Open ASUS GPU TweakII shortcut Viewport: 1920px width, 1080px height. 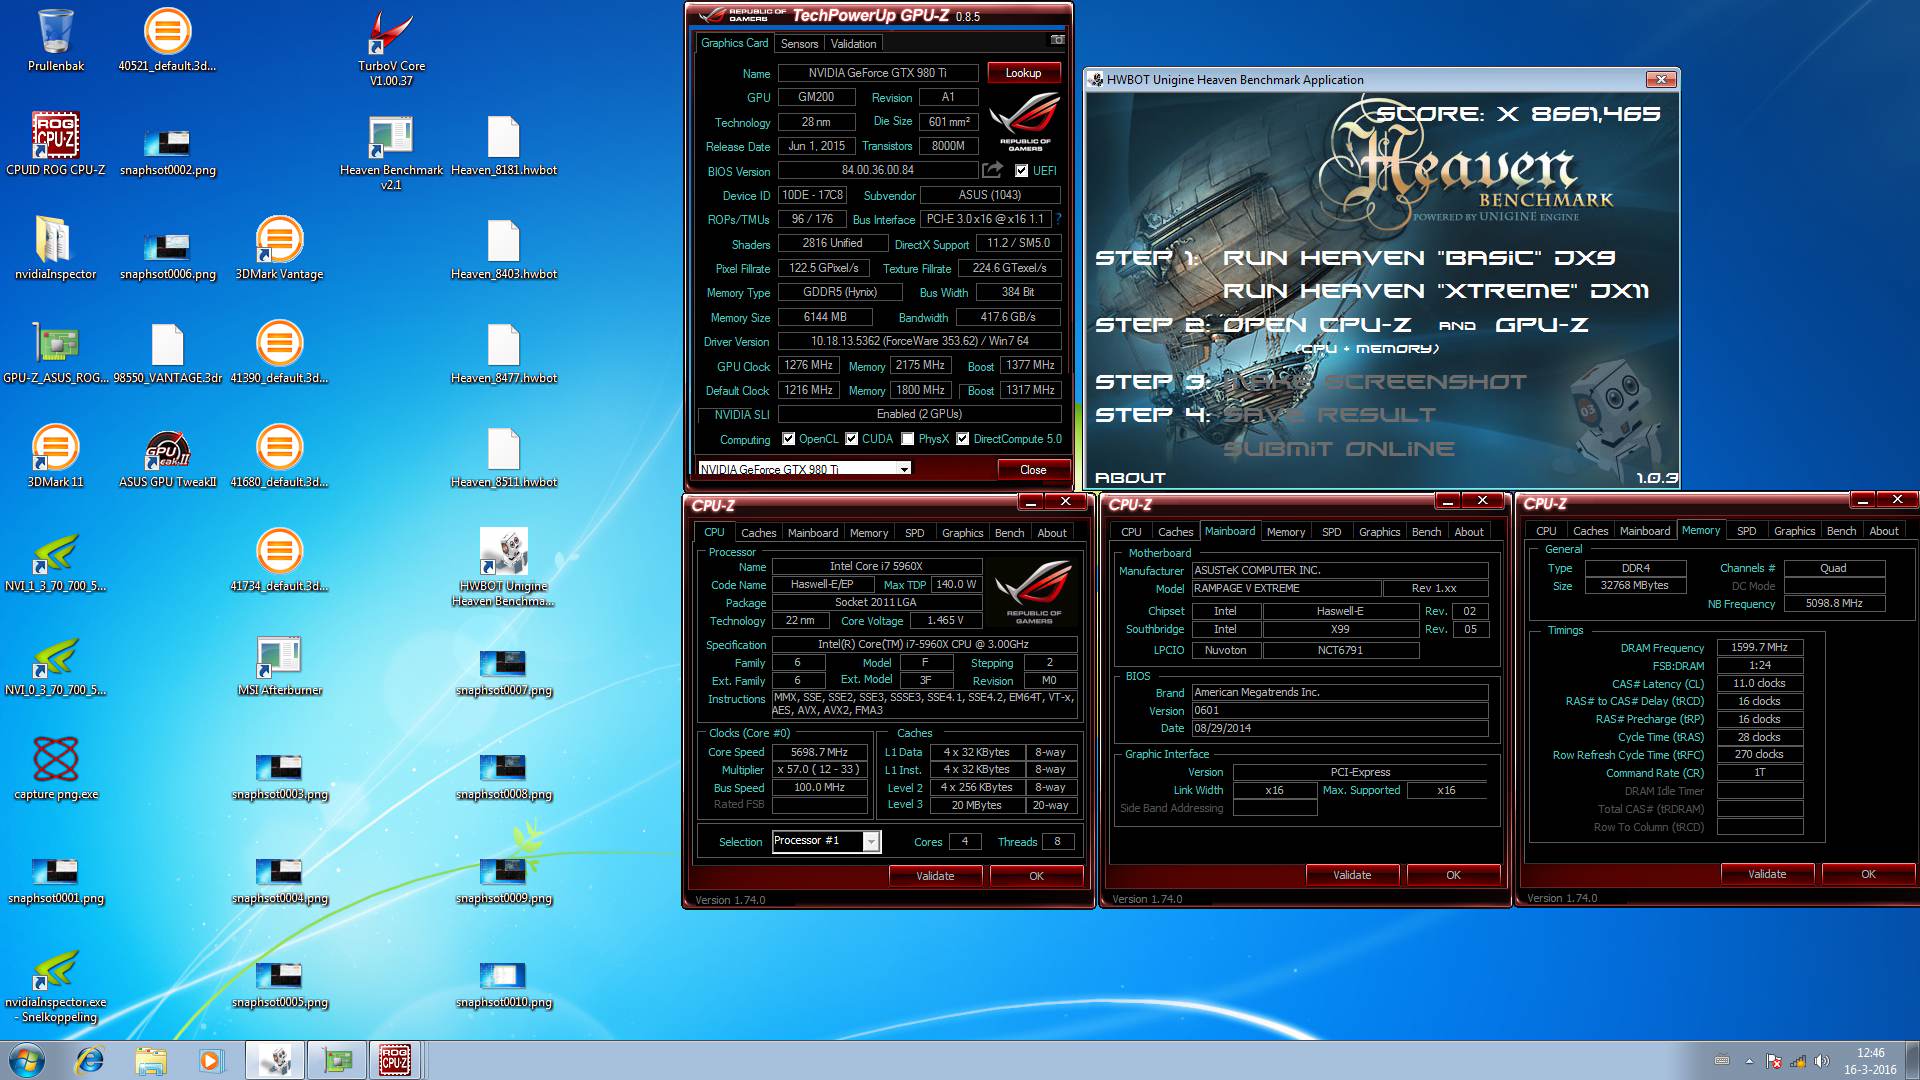click(x=167, y=456)
